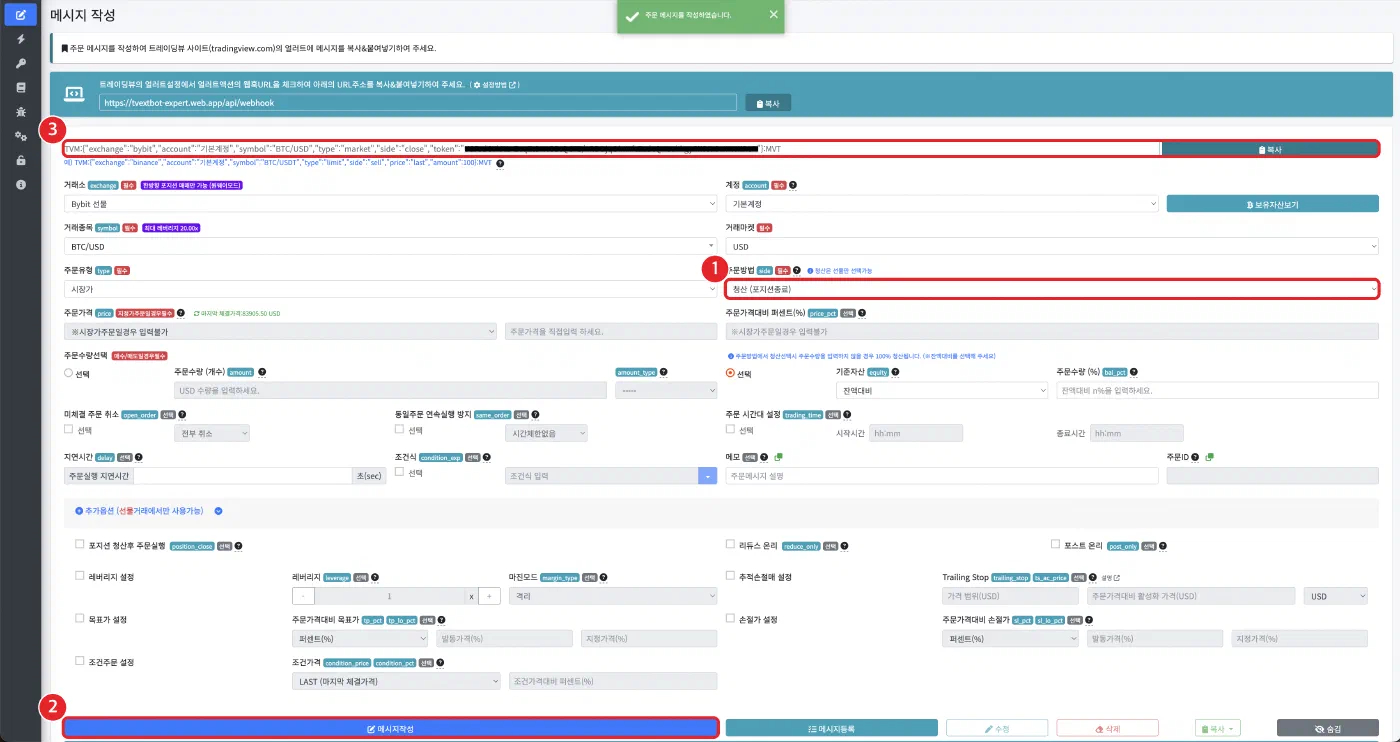
Task: Click the blue 메시지작성 button
Action: [x=390, y=728]
